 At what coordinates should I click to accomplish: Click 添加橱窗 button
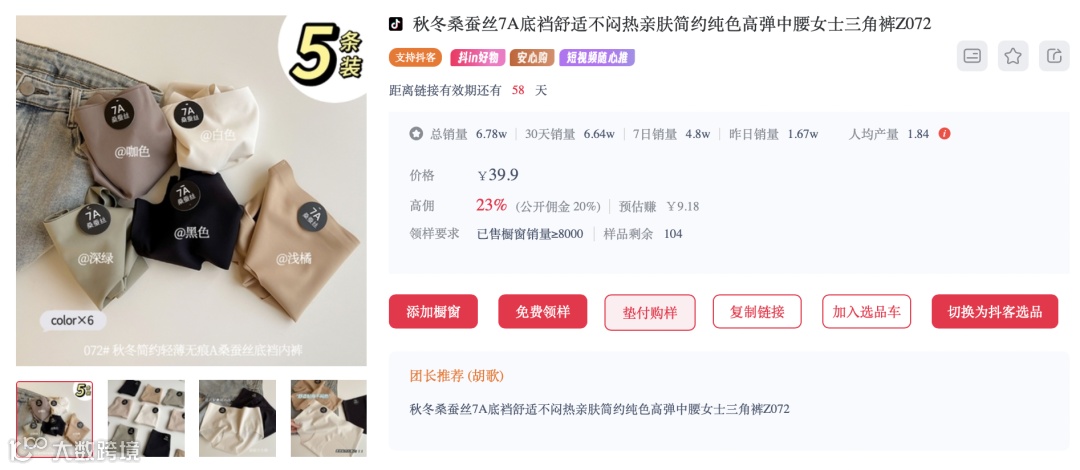[x=433, y=311]
